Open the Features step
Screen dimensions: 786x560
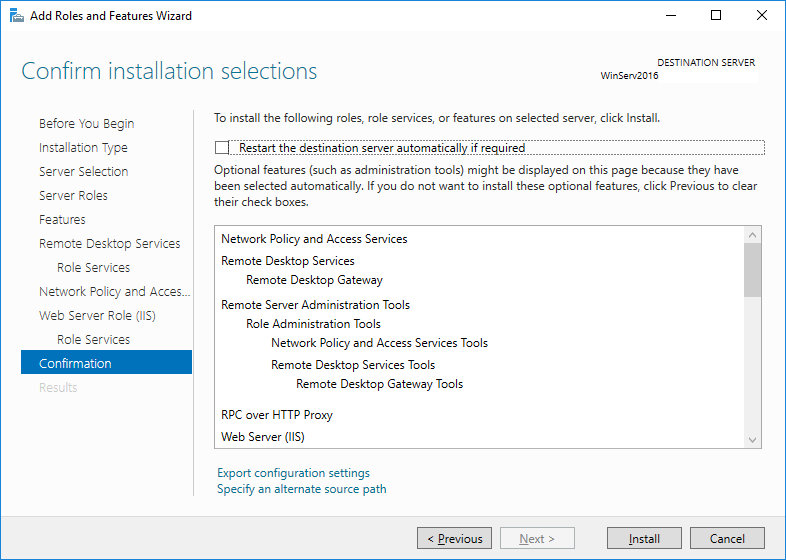click(62, 220)
